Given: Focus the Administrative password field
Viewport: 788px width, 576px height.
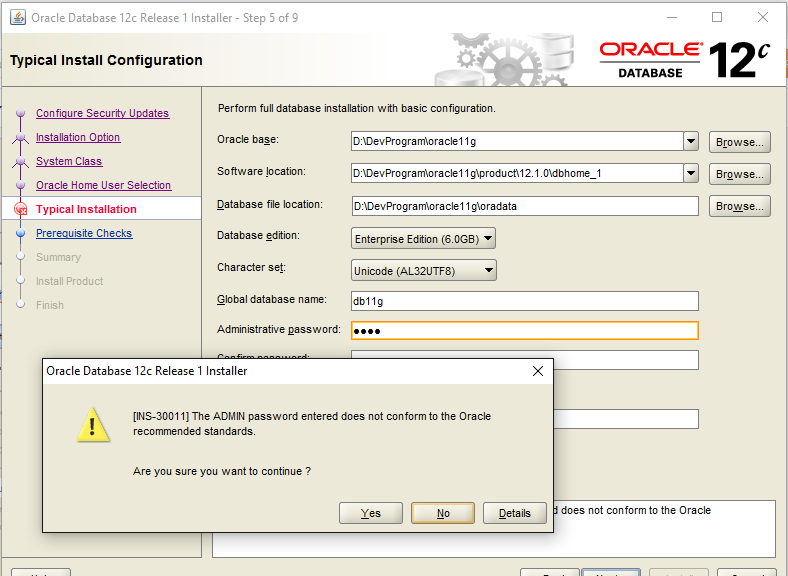Looking at the screenshot, I should tap(525, 331).
